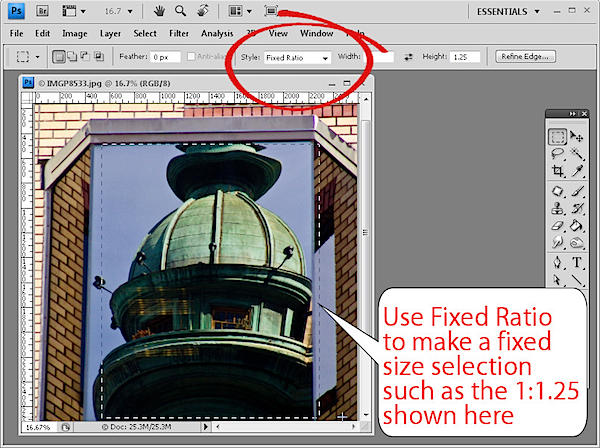Screen dimensions: 600x448
Task: Select the Eraser tool
Action: pos(557,225)
